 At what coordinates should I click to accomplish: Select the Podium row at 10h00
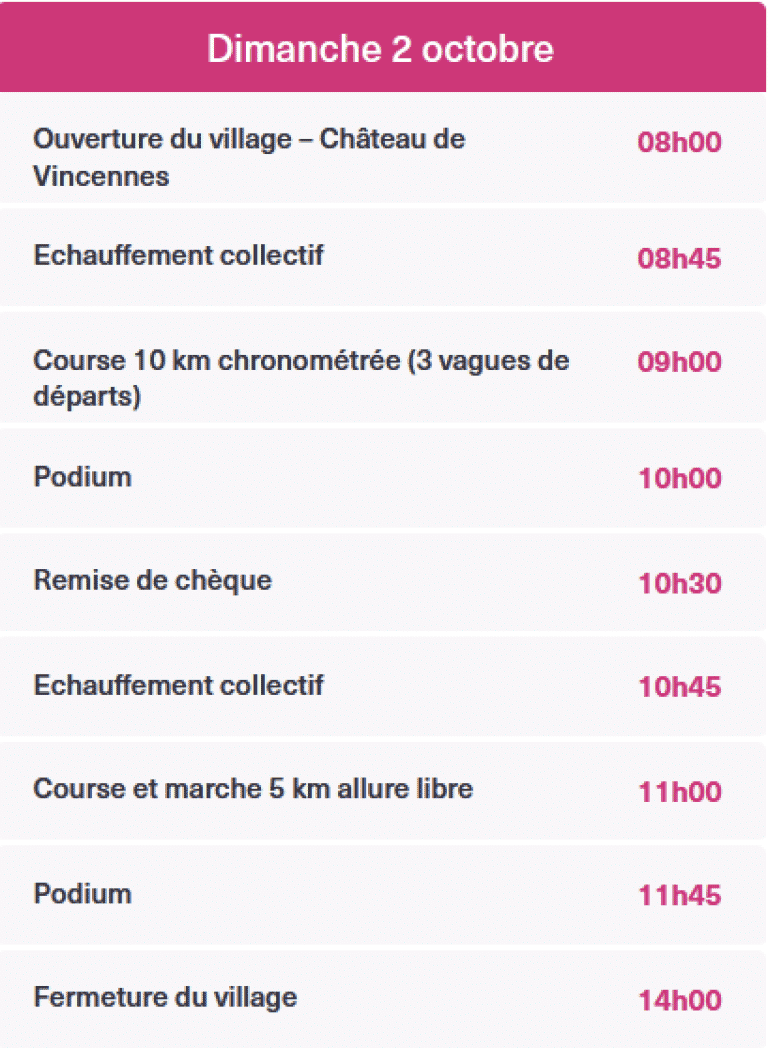(382, 478)
